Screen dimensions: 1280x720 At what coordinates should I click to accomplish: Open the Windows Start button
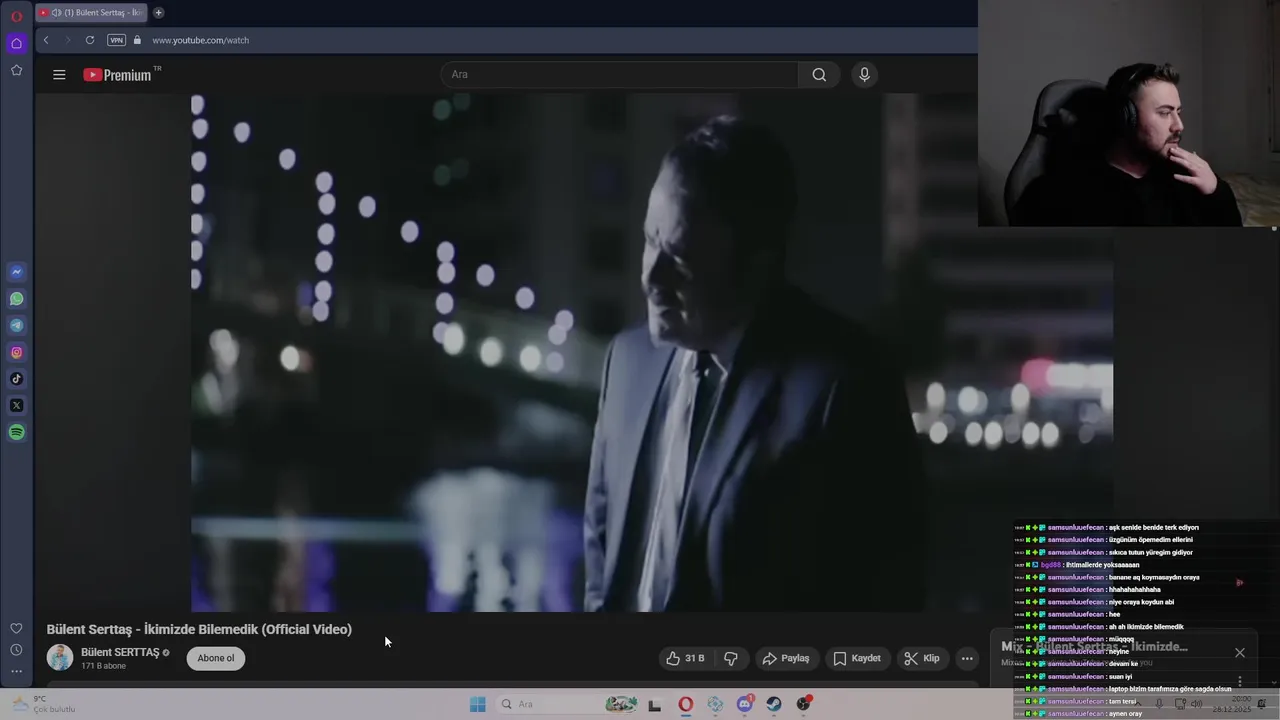click(x=478, y=704)
